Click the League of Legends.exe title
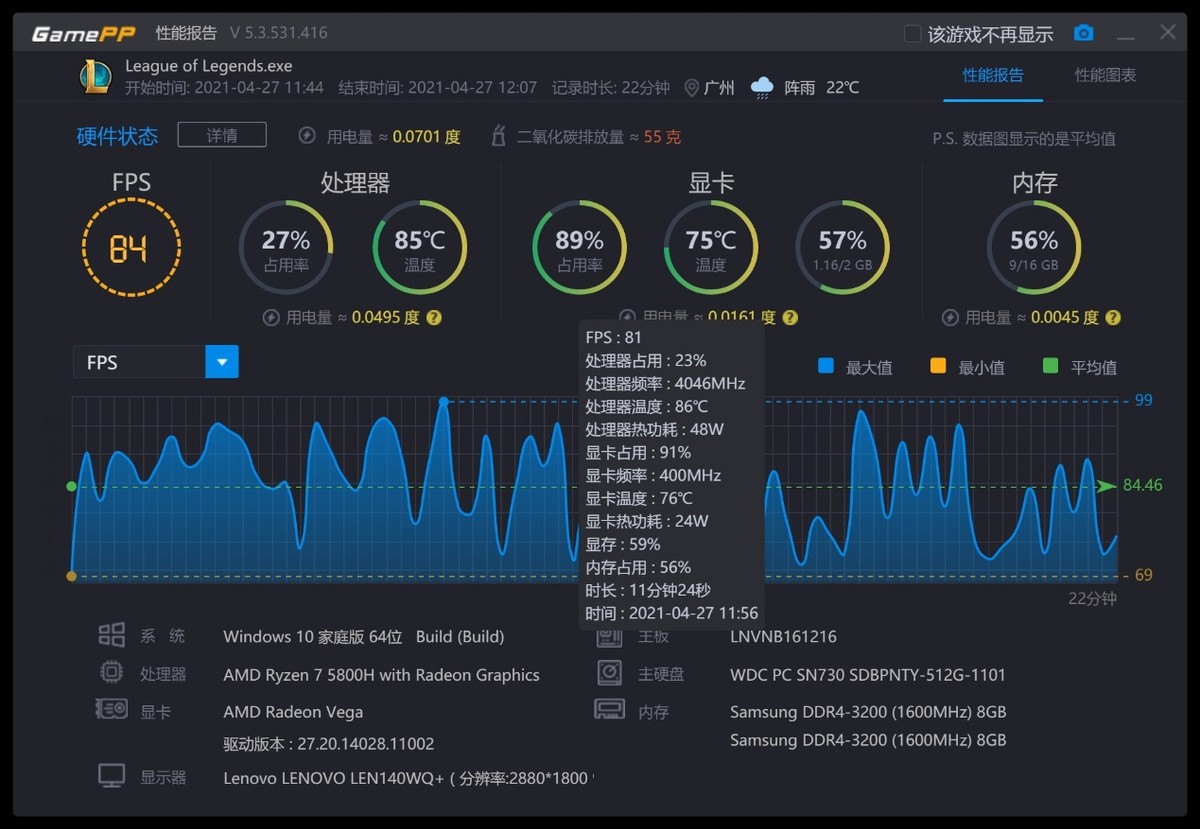This screenshot has height=829, width=1200. pyautogui.click(x=209, y=66)
